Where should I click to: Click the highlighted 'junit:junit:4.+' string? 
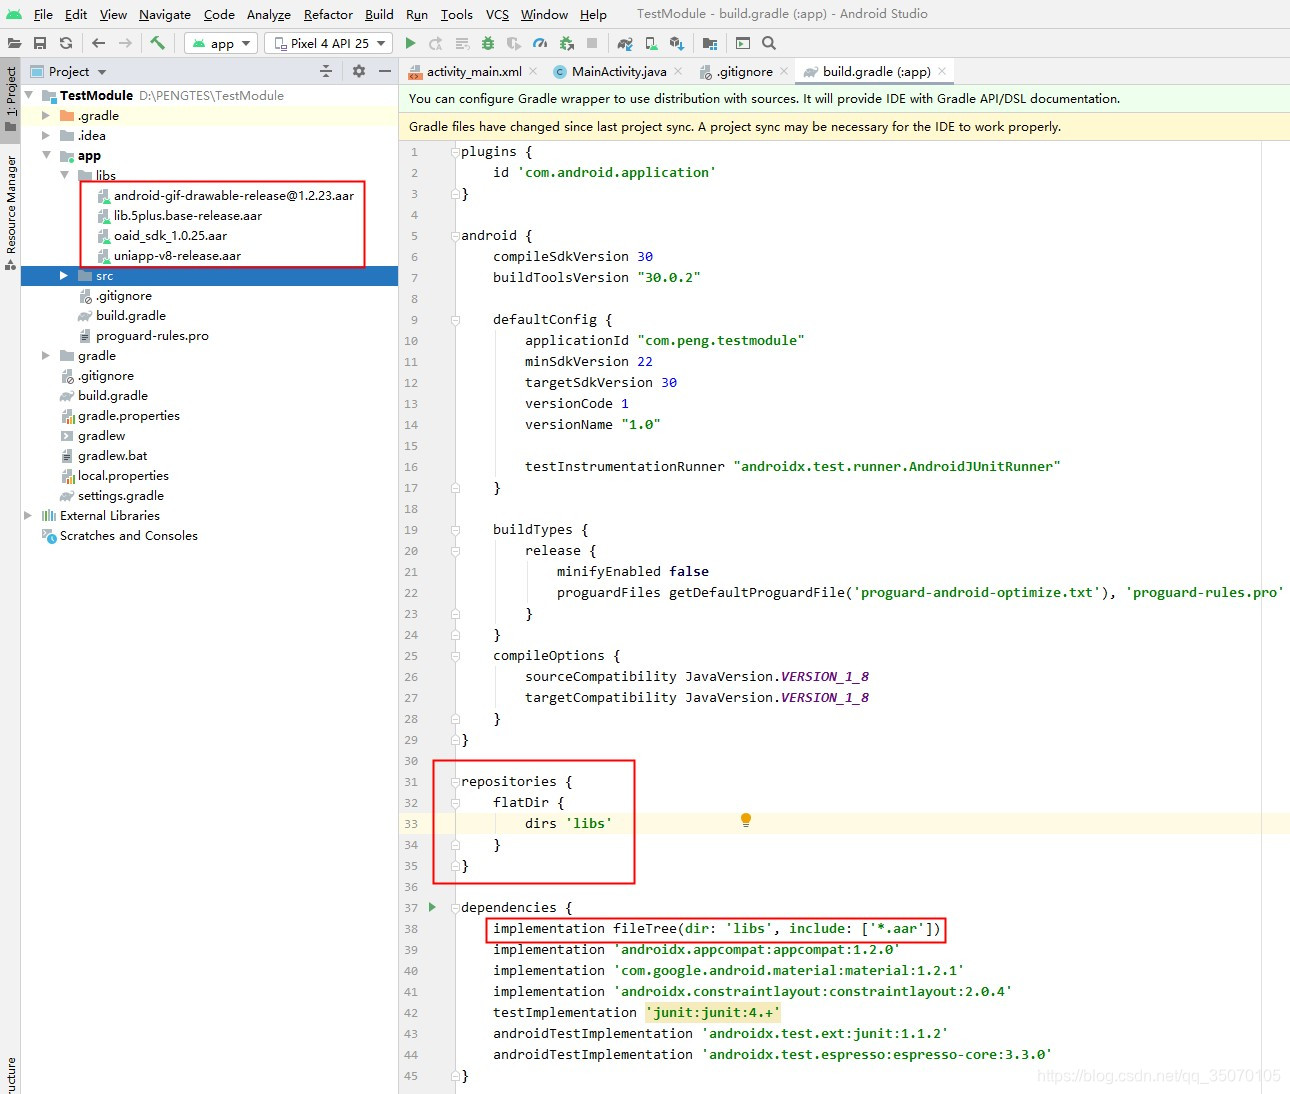[712, 1012]
